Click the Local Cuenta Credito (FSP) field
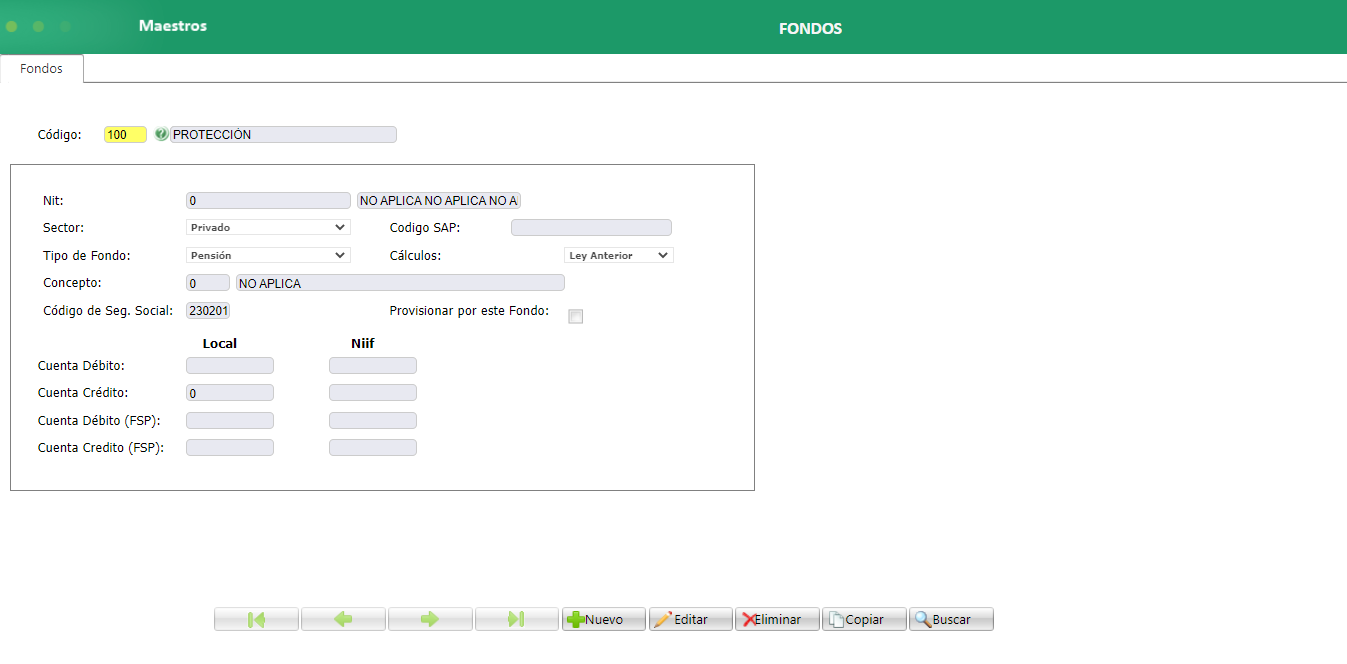The image size is (1347, 664). tap(230, 448)
